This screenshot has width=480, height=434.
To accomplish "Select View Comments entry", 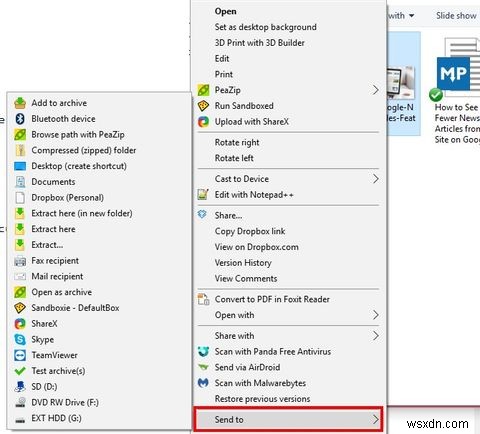I will pos(246,279).
